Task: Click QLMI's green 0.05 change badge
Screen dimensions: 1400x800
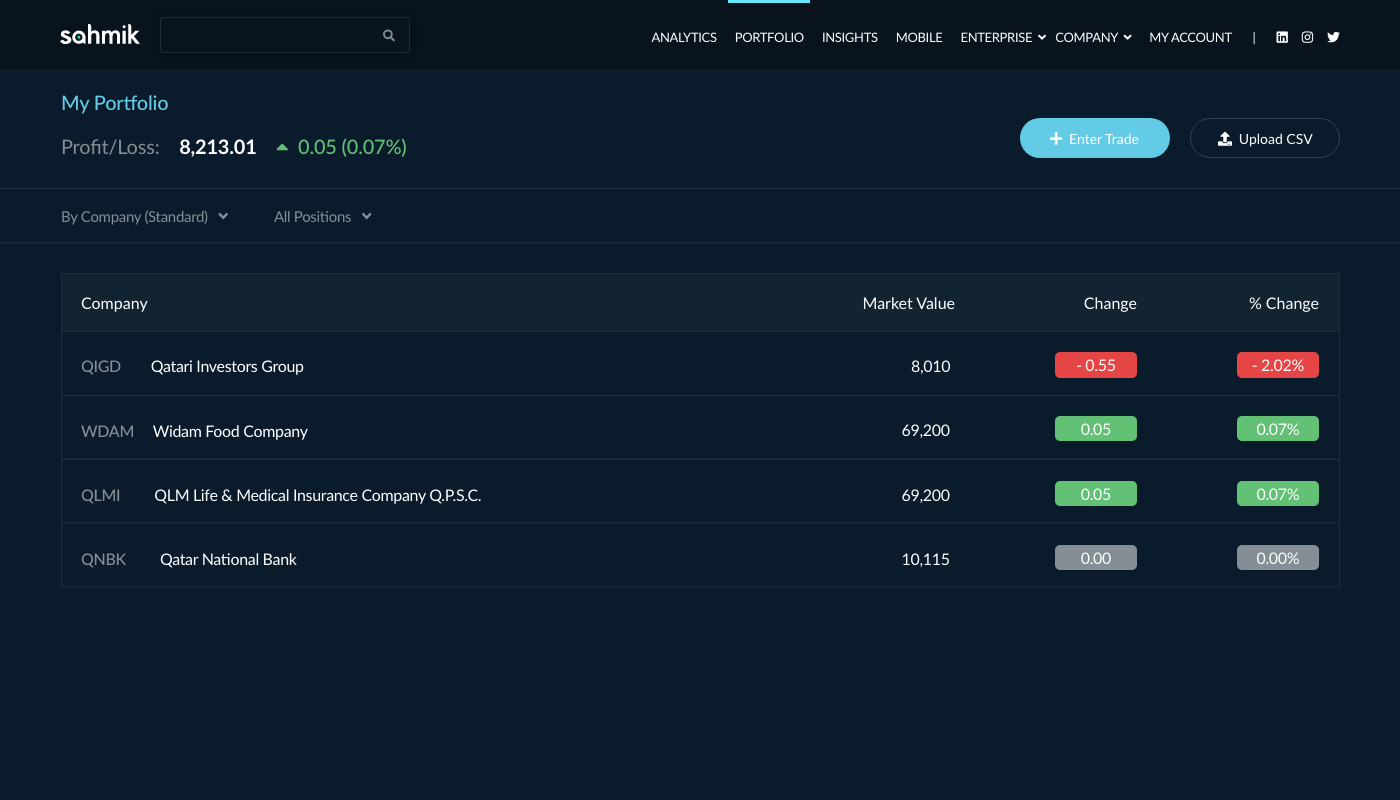Action: coord(1096,494)
